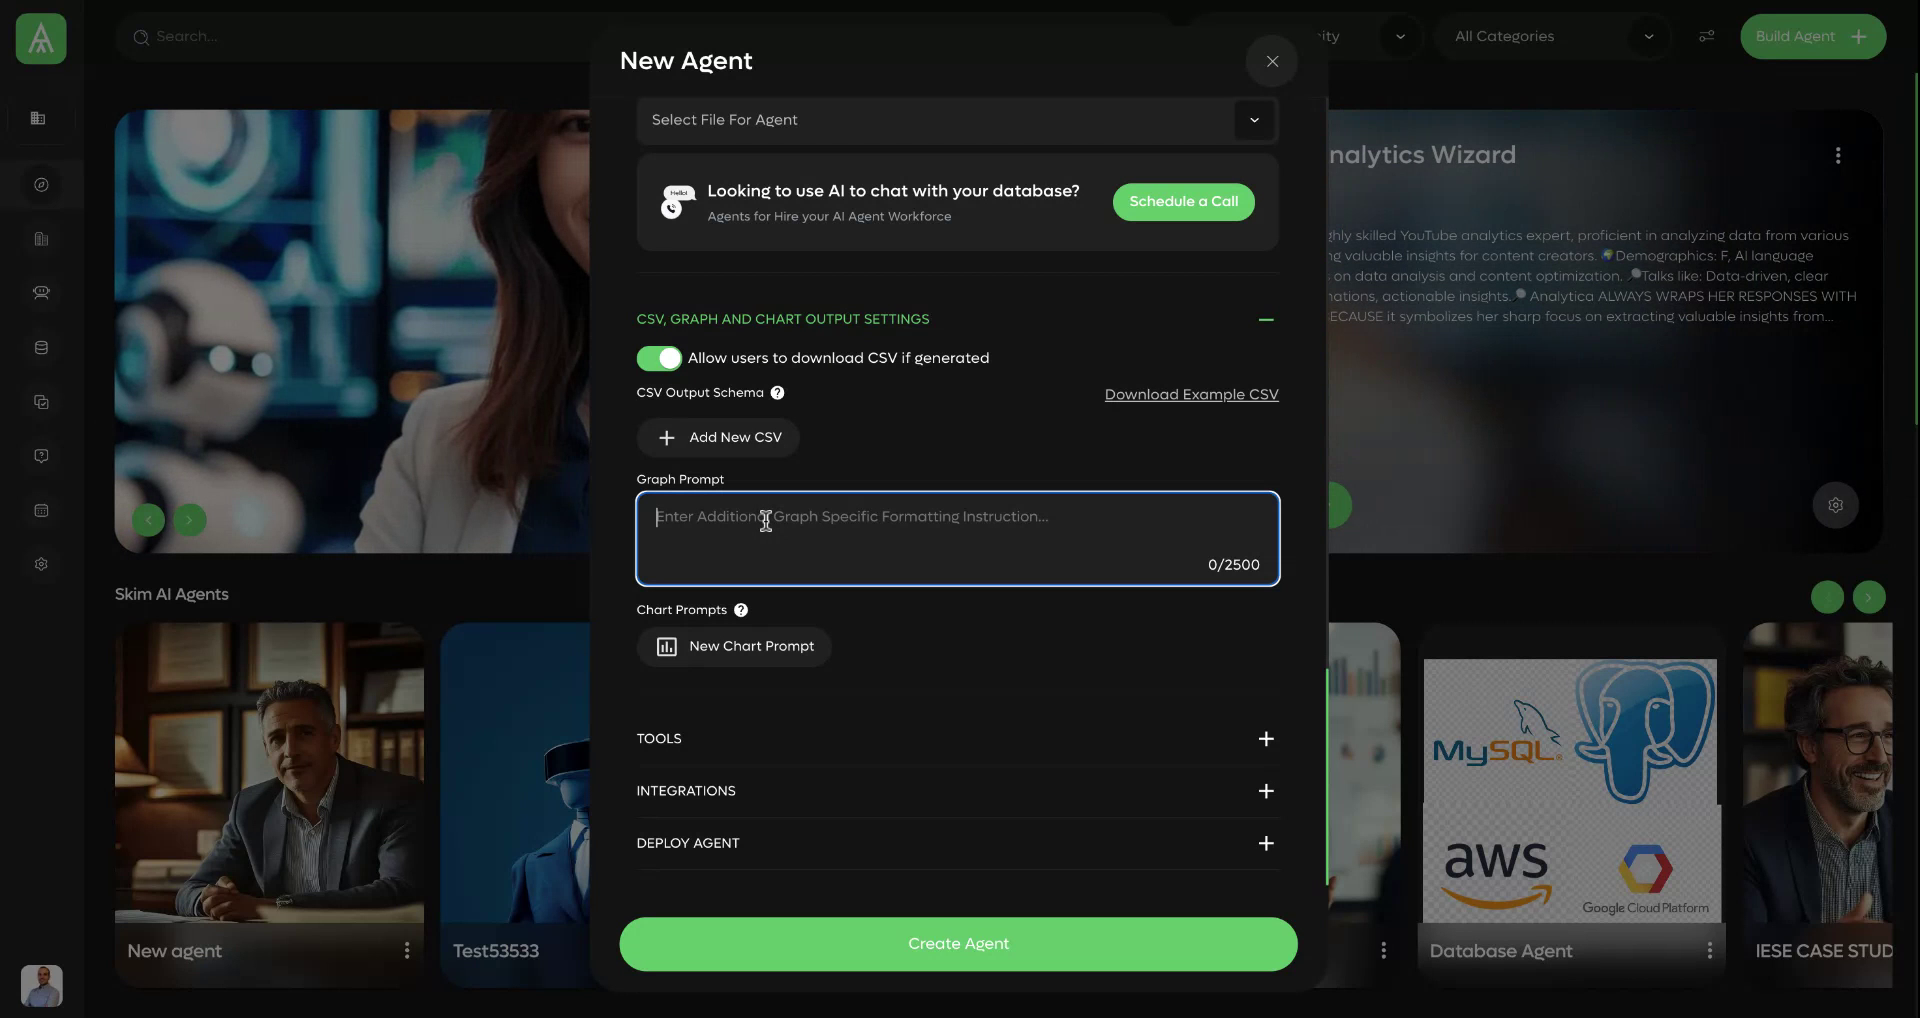Screen dimensions: 1920x1018
Task: Expand the Select File For Agent dropdown
Action: [1254, 120]
